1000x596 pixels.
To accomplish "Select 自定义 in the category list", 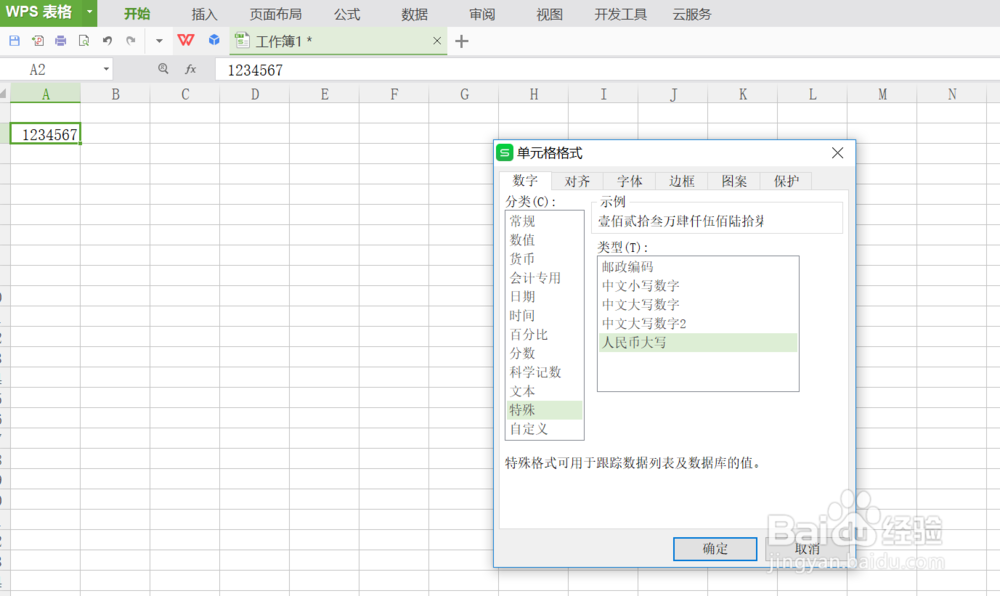I will coord(545,429).
